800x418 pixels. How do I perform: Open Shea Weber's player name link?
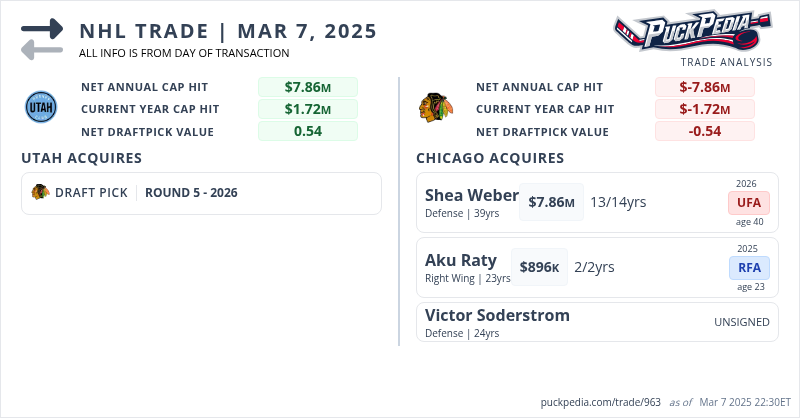pos(471,195)
